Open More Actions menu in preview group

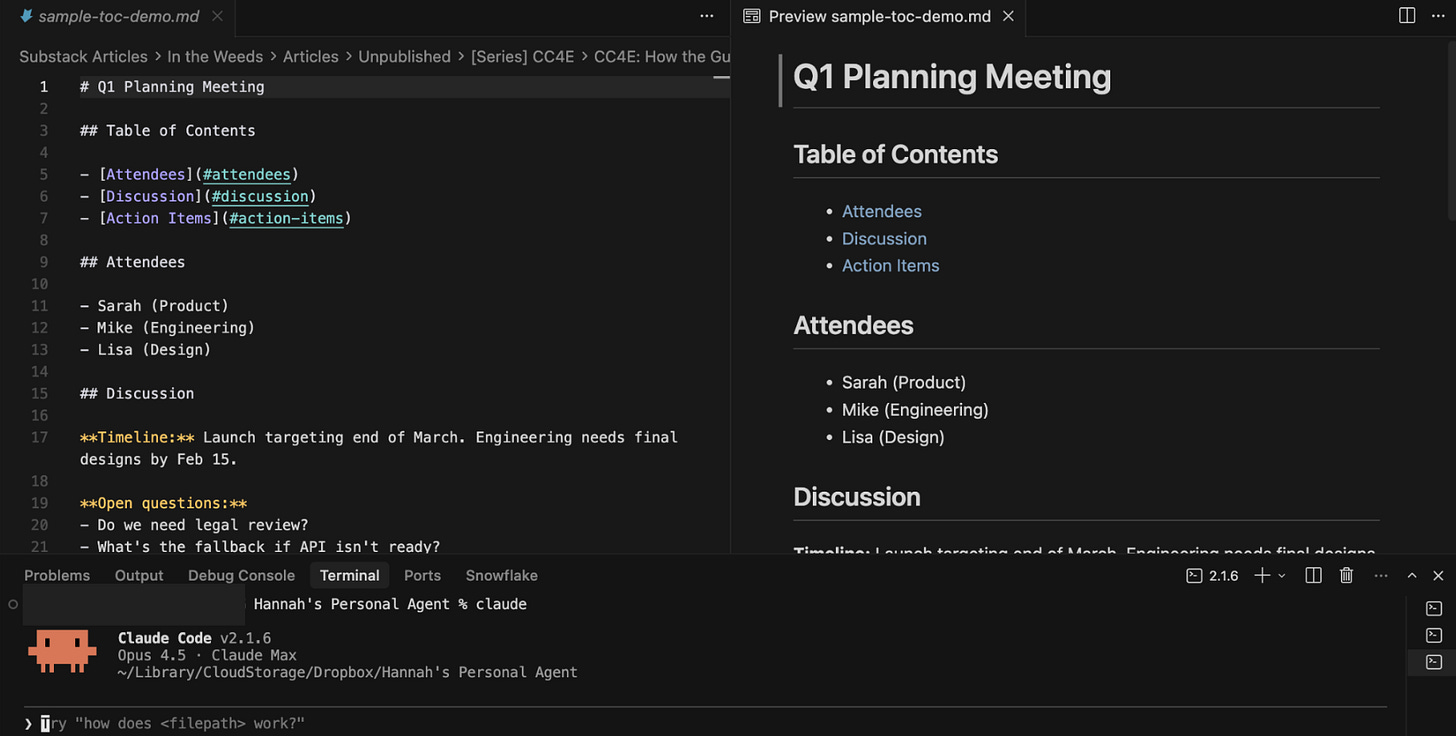click(x=1438, y=16)
